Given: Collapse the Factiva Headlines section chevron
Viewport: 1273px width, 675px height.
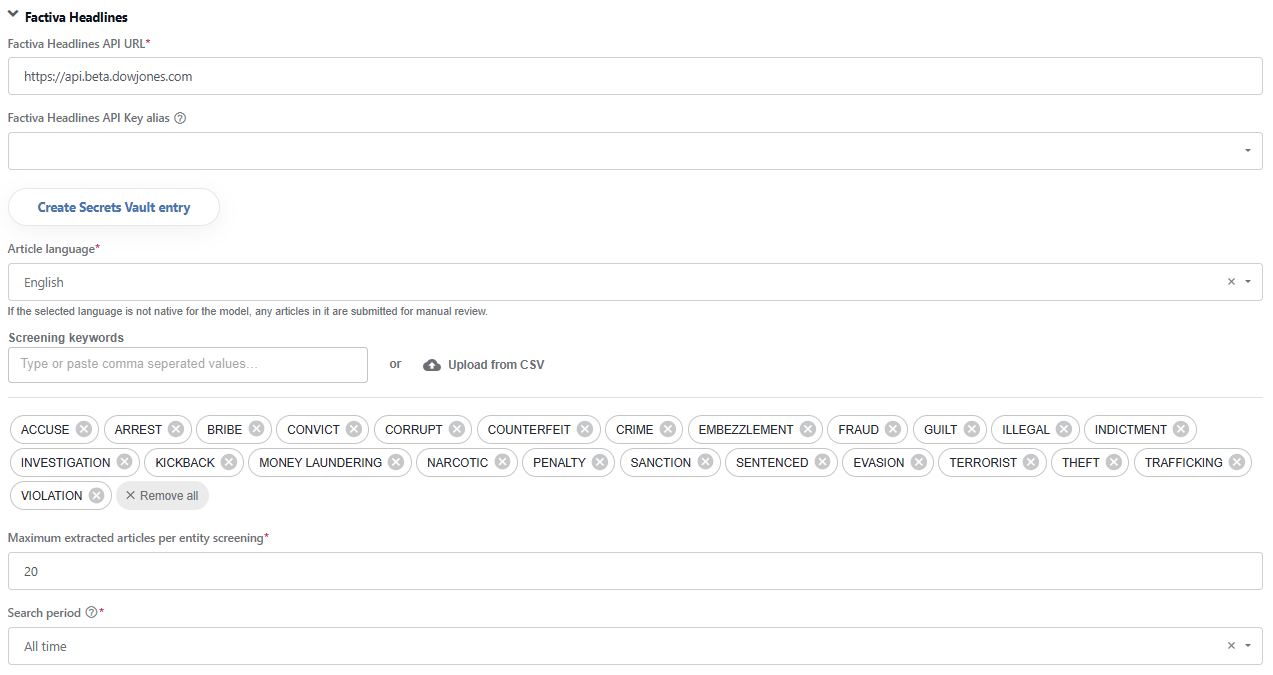Looking at the screenshot, I should (13, 15).
